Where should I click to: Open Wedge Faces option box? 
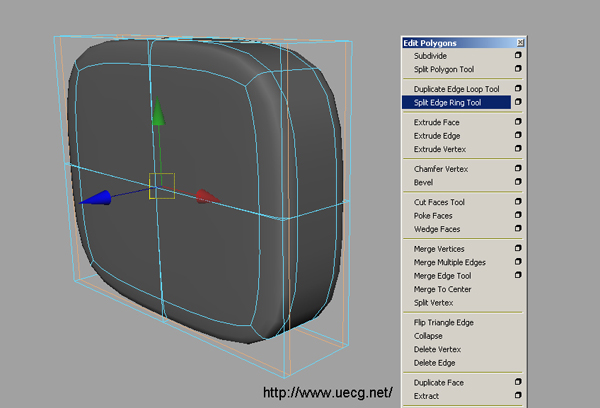point(518,228)
